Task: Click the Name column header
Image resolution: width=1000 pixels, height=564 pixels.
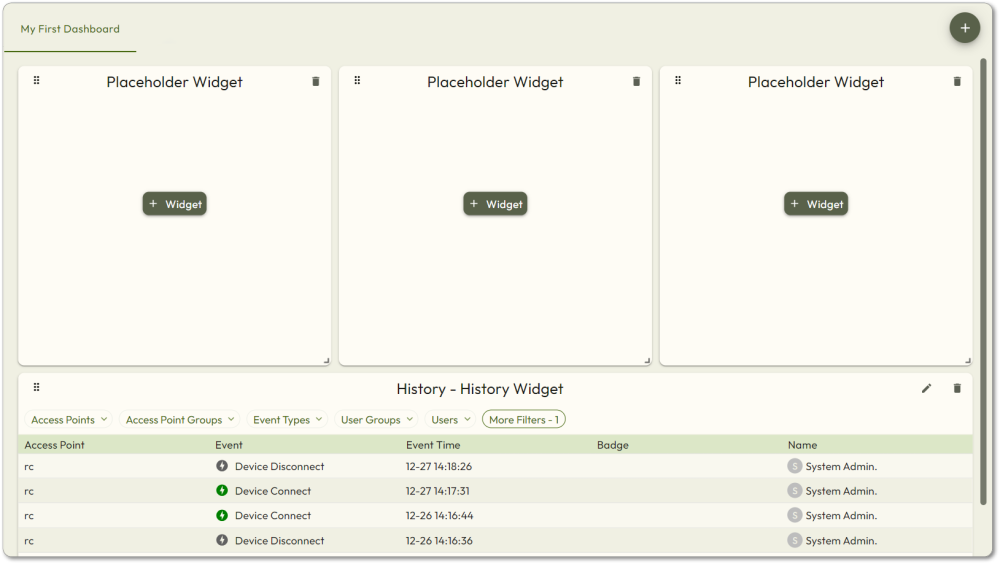Action: (802, 445)
